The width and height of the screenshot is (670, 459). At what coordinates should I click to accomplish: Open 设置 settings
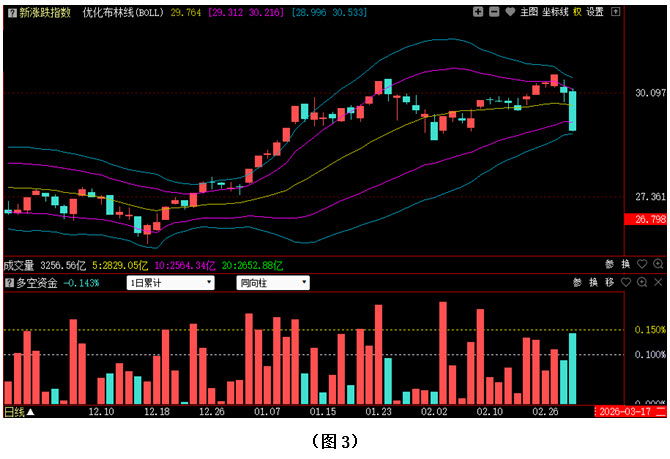[596, 12]
